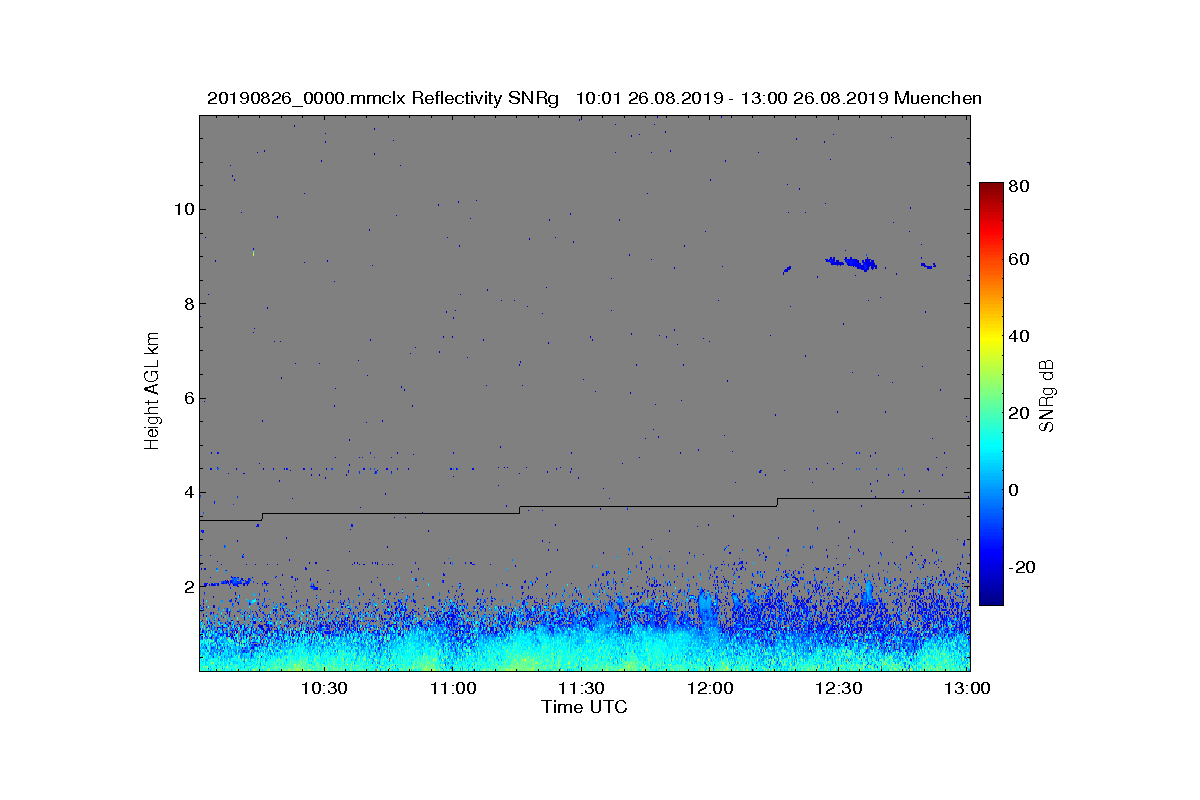Click the colorbar value -20
Image resolution: width=1200 pixels, height=800 pixels.
(1022, 567)
